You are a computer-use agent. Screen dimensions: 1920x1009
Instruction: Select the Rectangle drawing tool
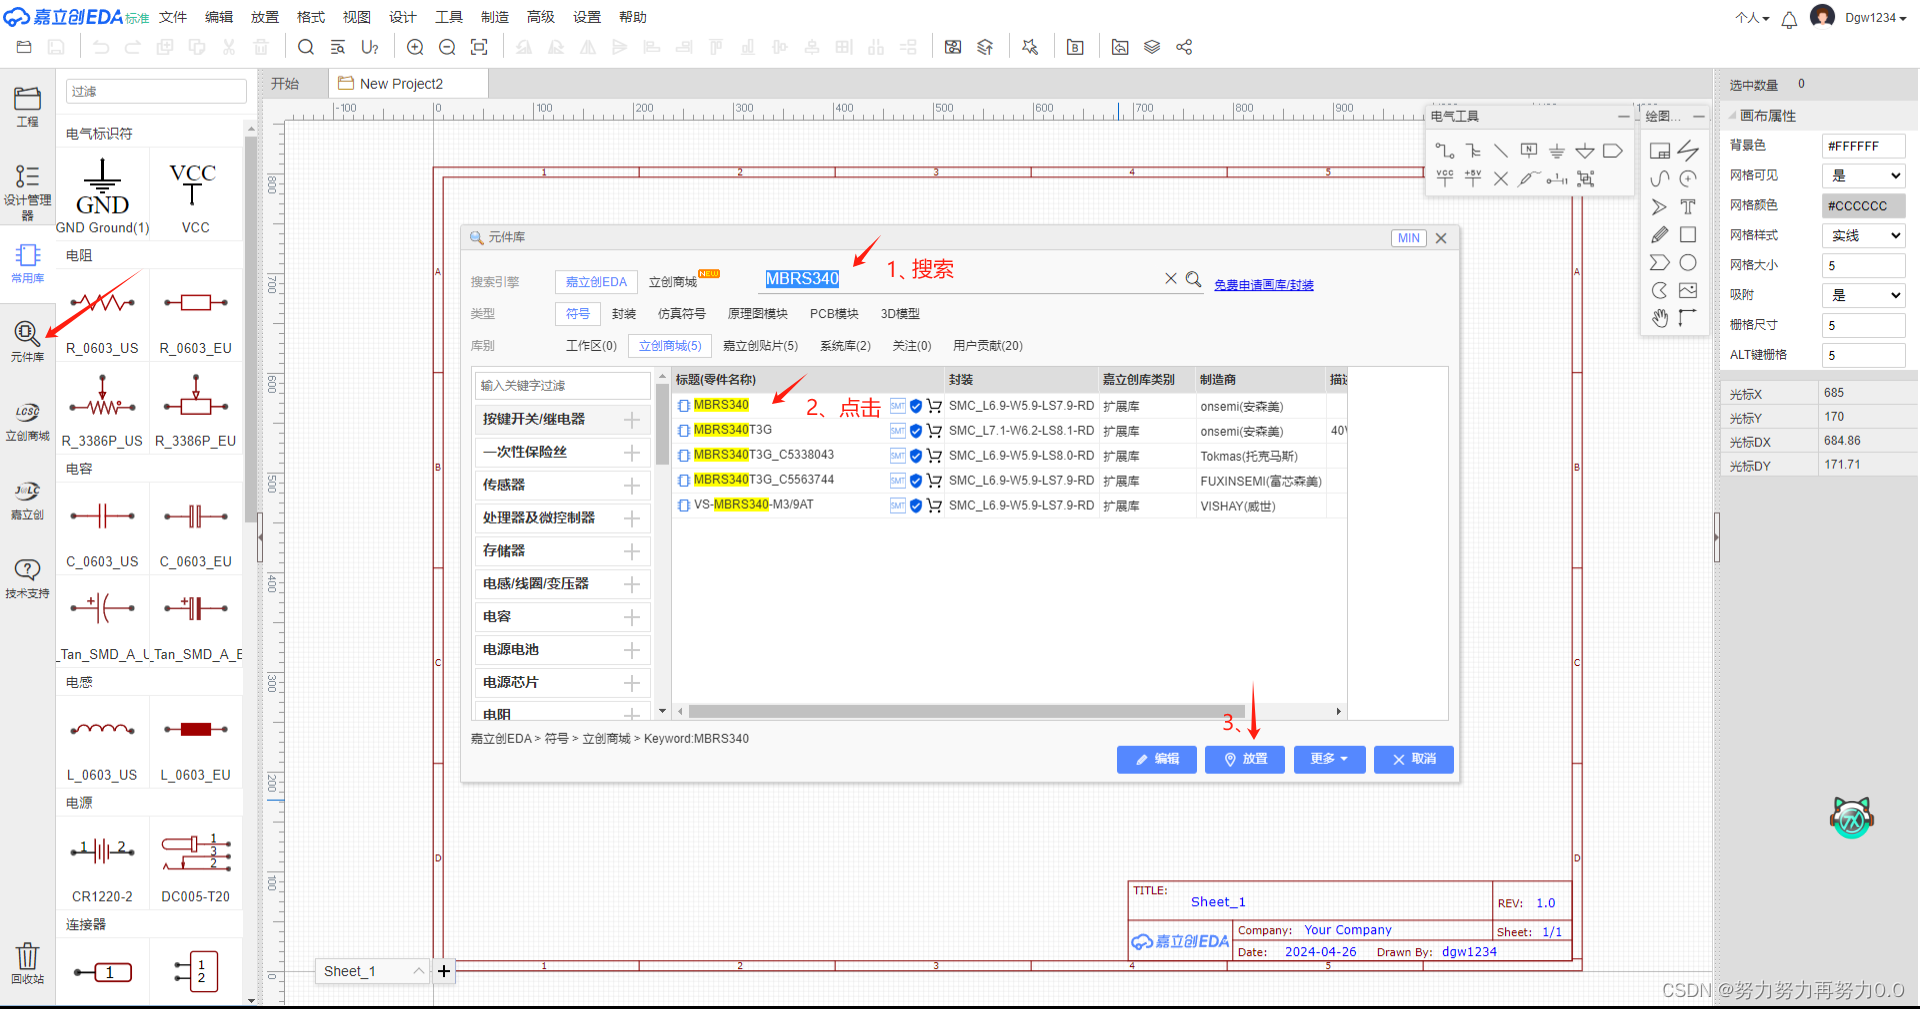[1688, 235]
